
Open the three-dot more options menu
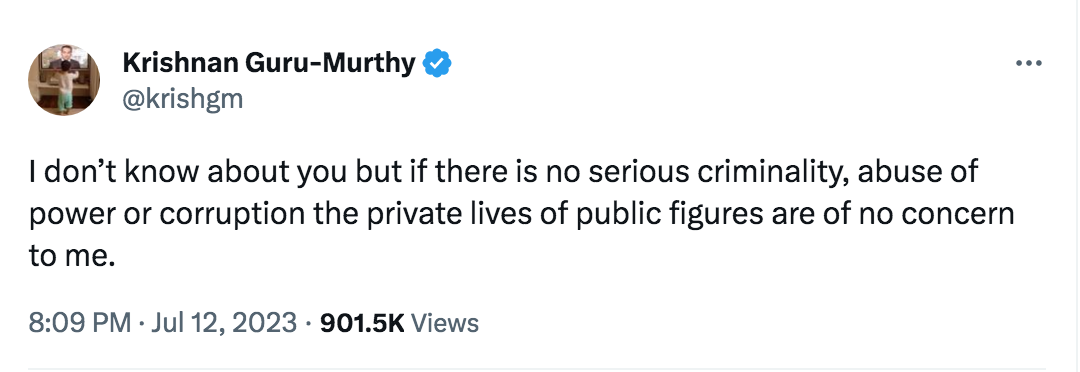pos(1029,63)
